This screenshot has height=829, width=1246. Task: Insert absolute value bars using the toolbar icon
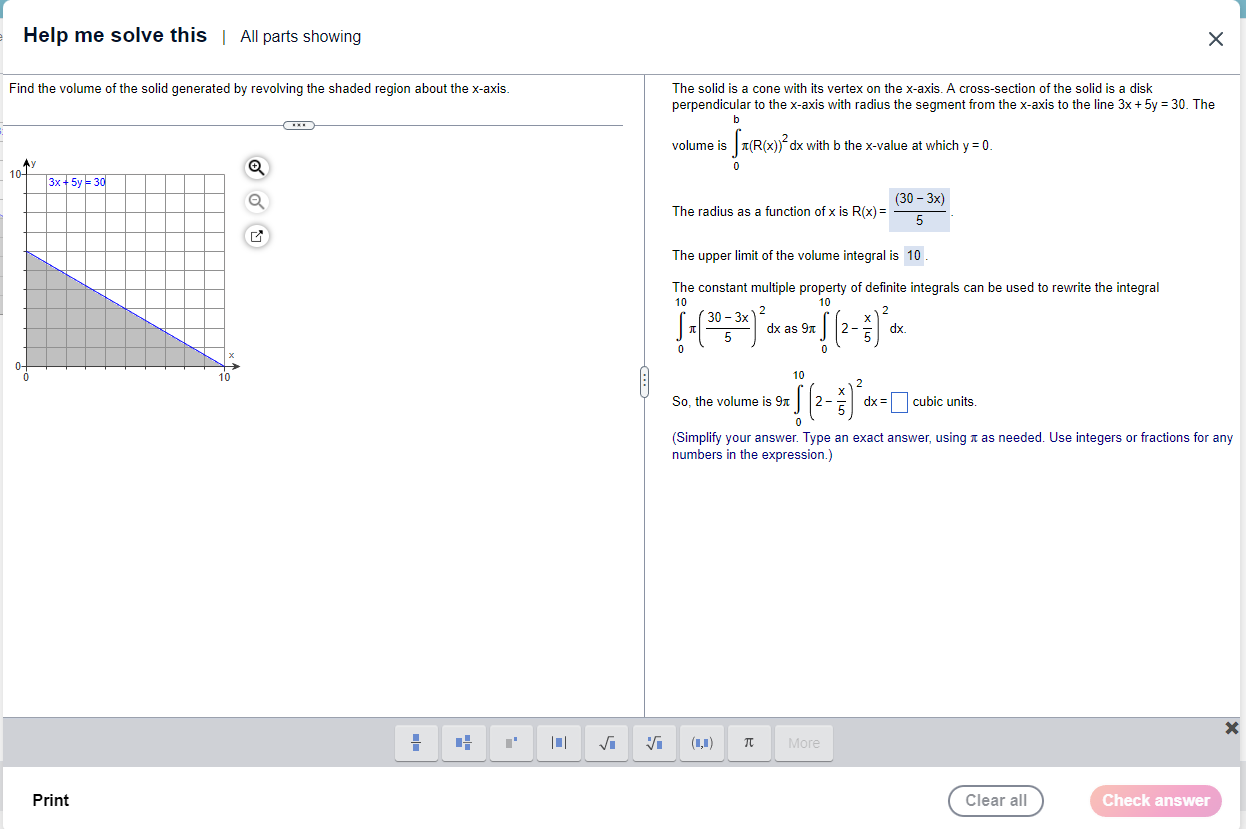pyautogui.click(x=559, y=743)
